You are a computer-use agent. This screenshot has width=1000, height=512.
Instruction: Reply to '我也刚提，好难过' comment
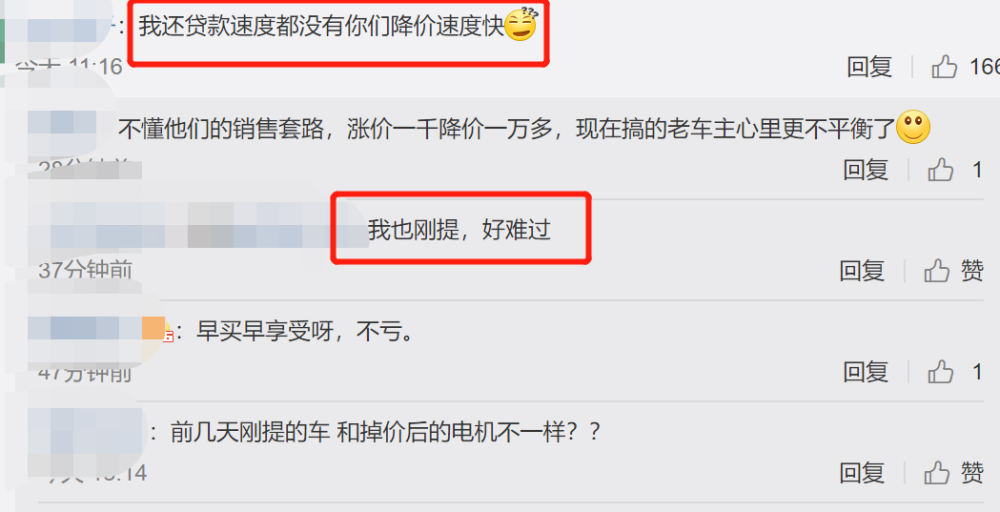862,272
